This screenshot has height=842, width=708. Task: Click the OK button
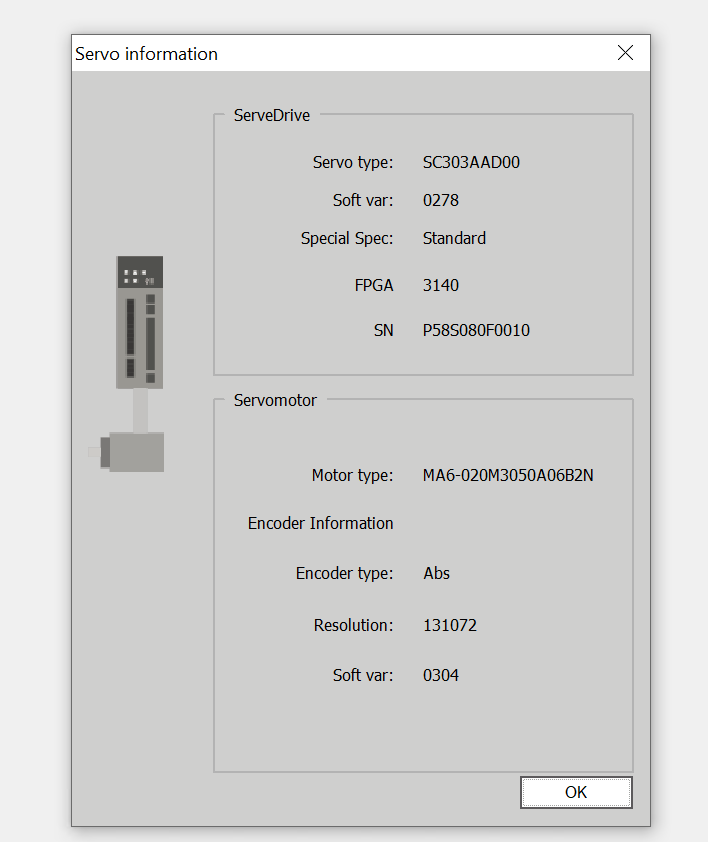point(576,792)
